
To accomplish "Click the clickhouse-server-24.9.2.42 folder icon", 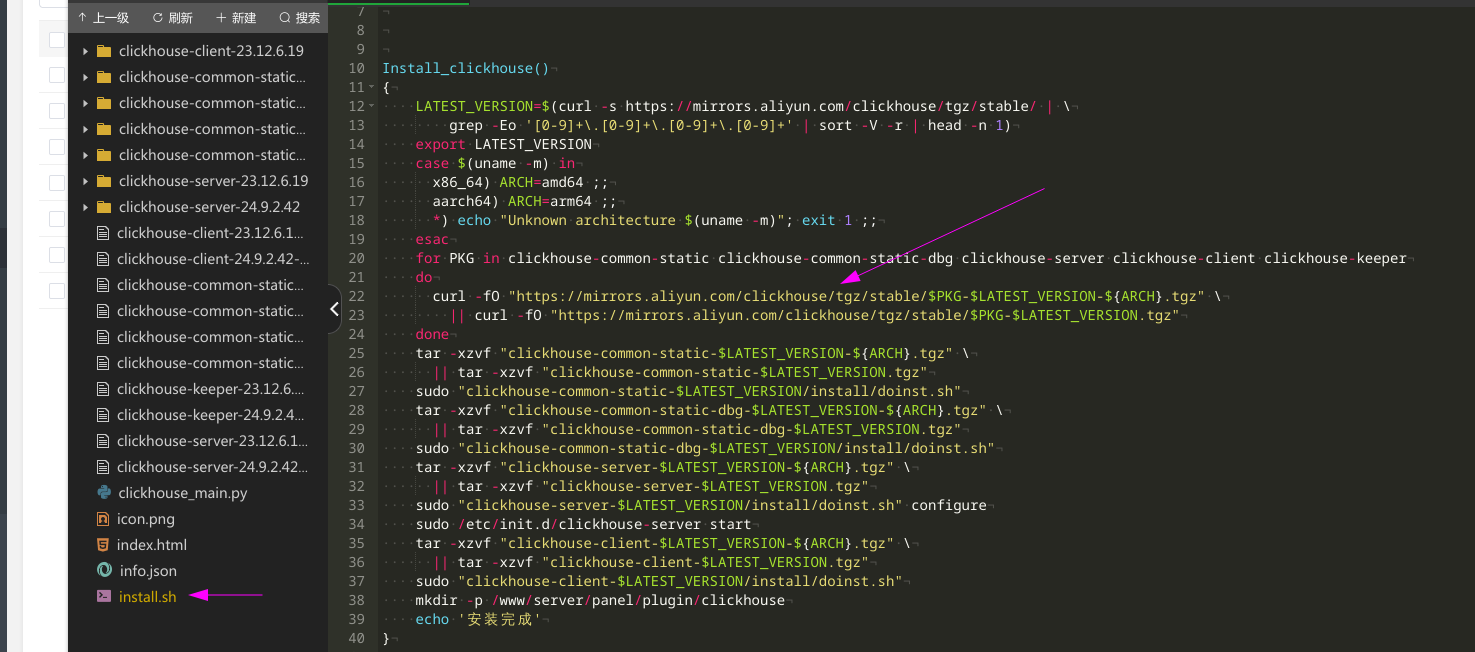I will click(x=104, y=207).
